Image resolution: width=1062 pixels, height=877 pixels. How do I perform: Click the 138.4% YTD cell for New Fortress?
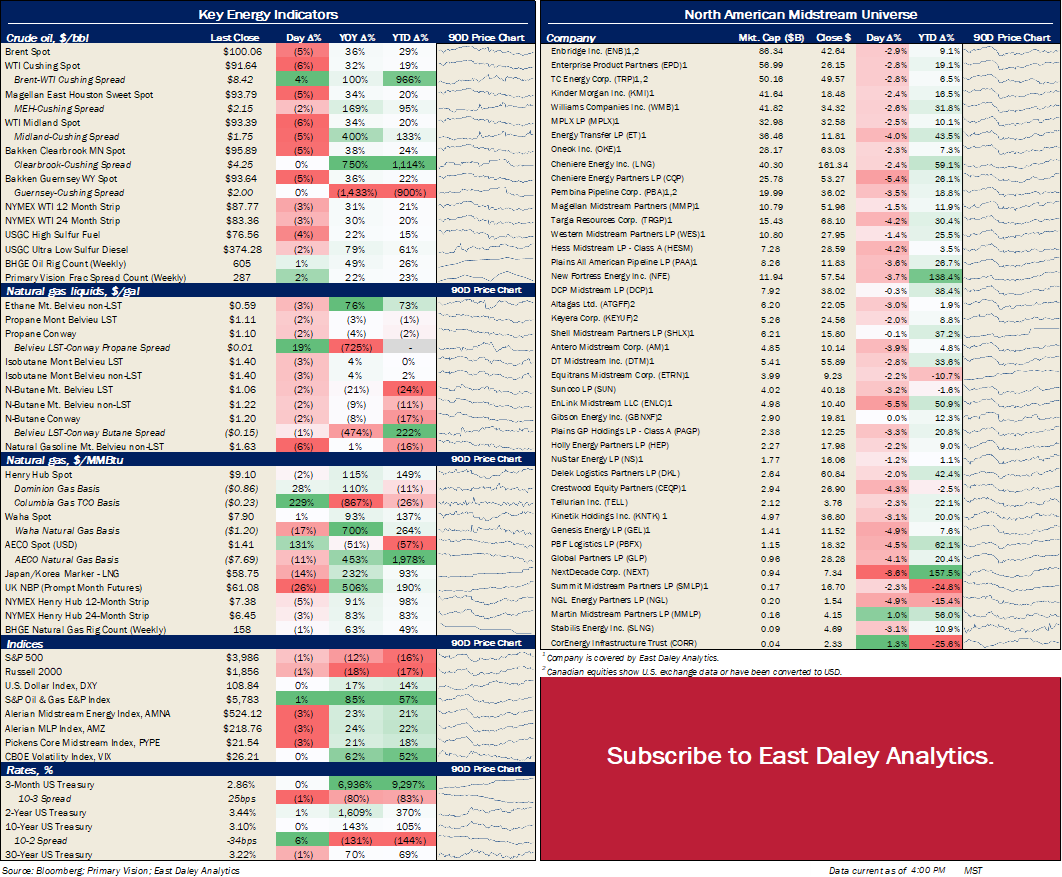click(x=935, y=276)
